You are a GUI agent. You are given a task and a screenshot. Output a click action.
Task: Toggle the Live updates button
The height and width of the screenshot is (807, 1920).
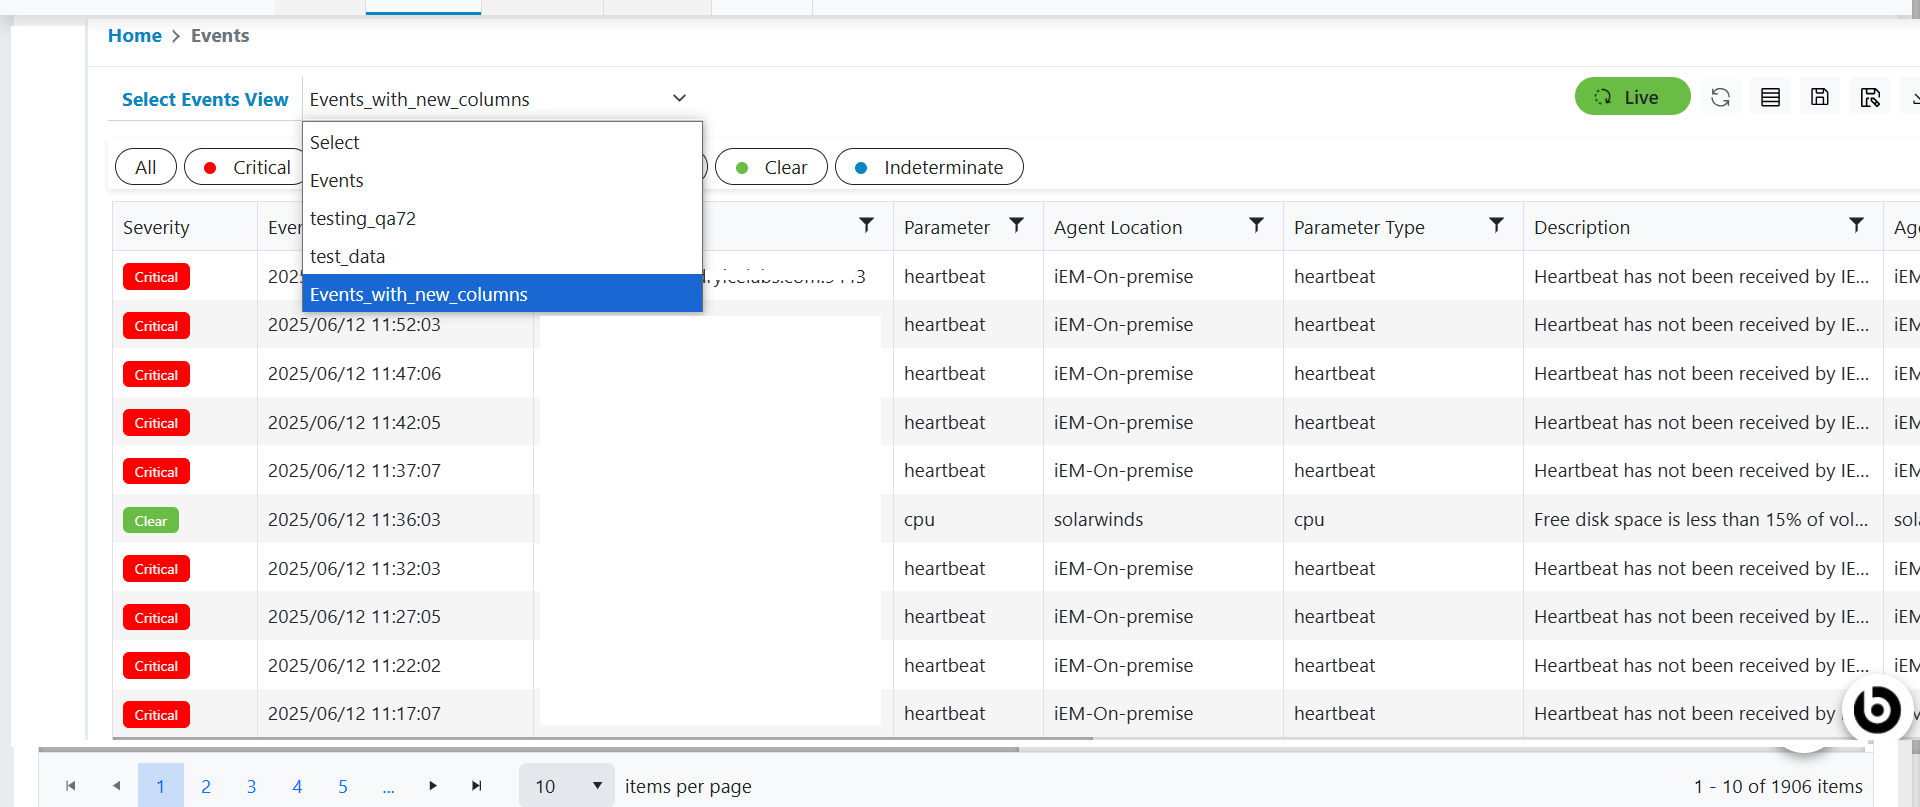(x=1632, y=97)
